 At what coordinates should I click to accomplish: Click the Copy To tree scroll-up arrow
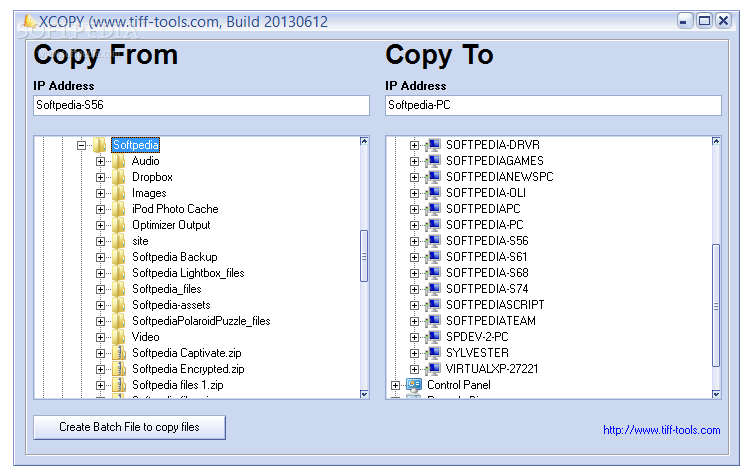(x=716, y=141)
